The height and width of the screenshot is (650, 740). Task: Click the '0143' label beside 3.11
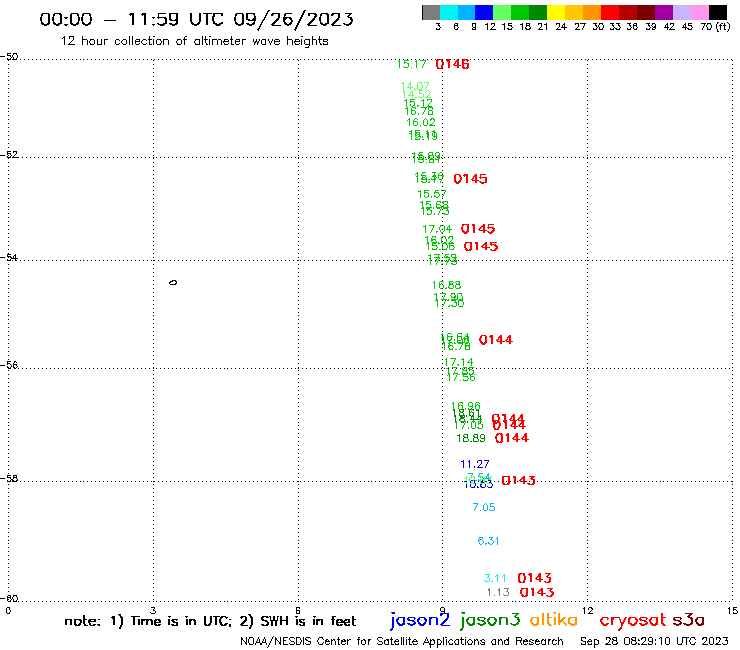pos(534,578)
